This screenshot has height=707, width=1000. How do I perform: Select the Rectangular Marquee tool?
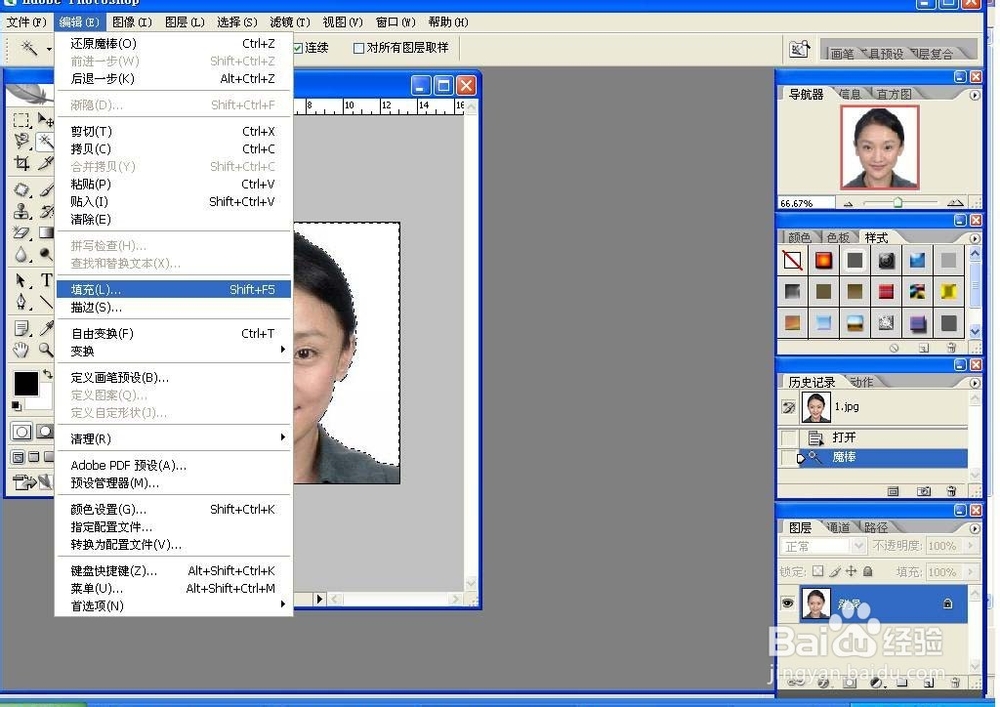(22, 120)
